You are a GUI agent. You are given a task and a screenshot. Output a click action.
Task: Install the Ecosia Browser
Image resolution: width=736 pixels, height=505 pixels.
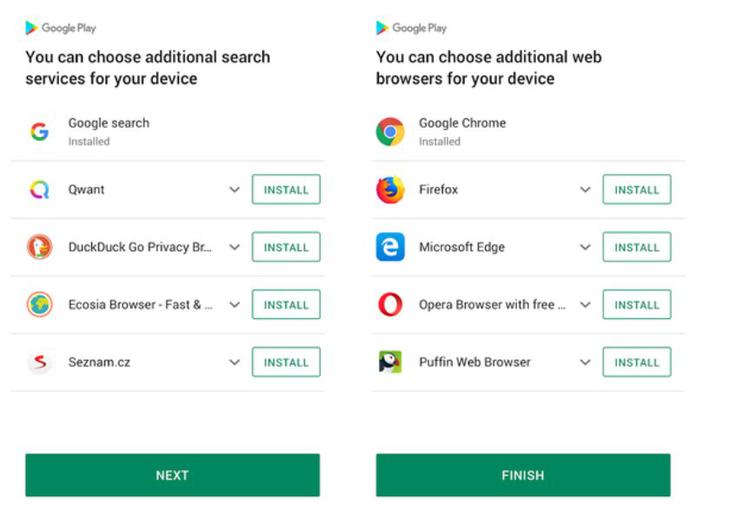pos(286,305)
